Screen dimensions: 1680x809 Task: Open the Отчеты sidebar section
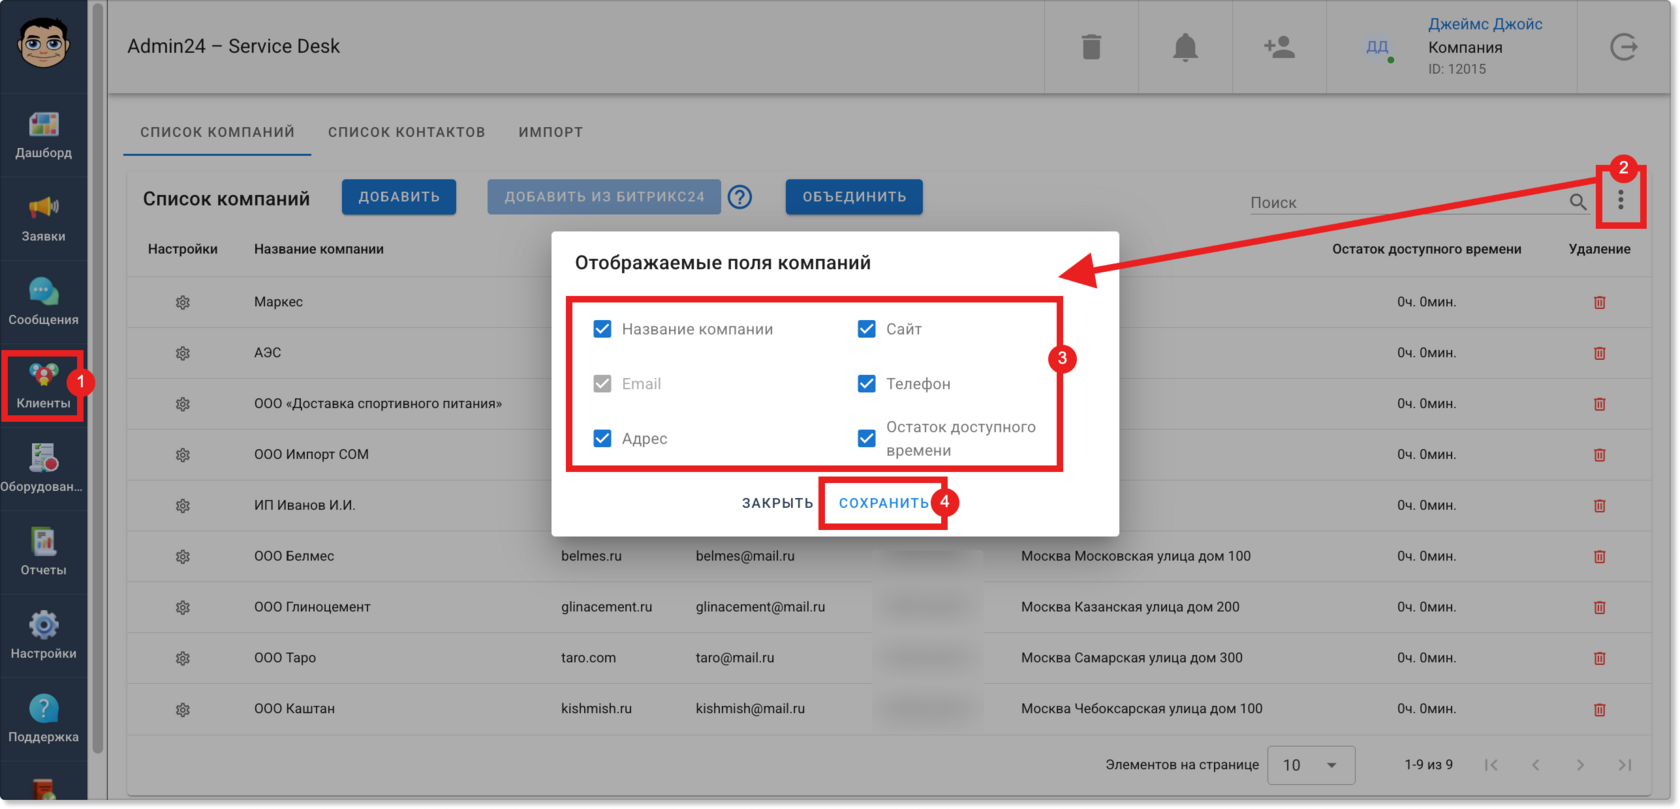(43, 552)
